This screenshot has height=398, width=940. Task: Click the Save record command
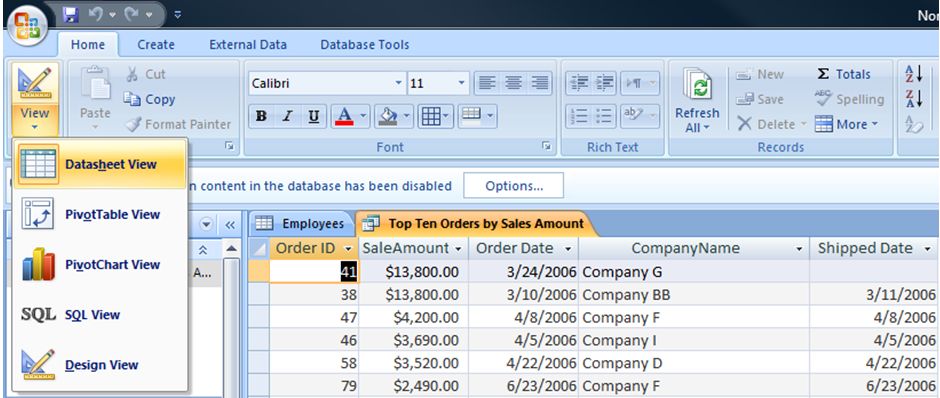click(x=760, y=100)
